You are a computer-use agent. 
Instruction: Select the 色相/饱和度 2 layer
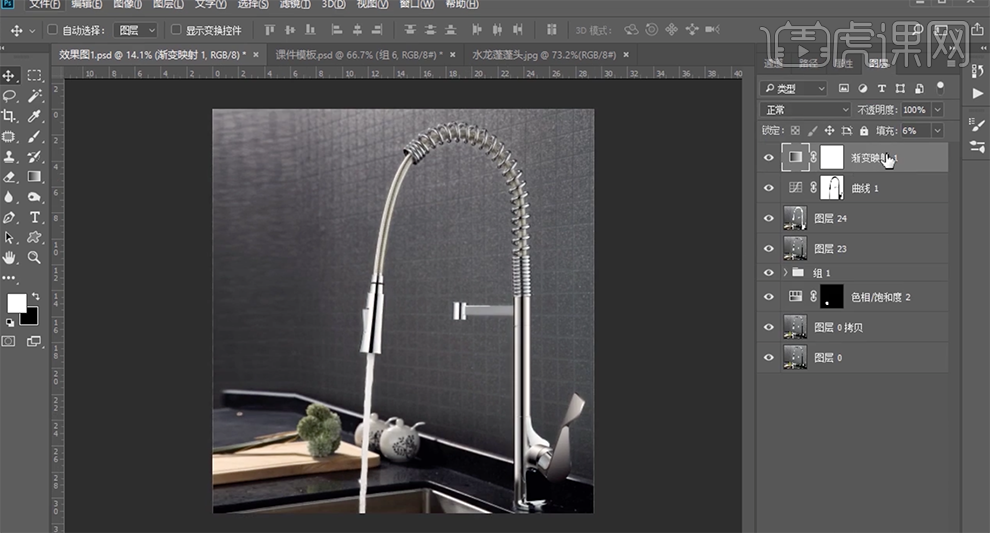[880, 297]
